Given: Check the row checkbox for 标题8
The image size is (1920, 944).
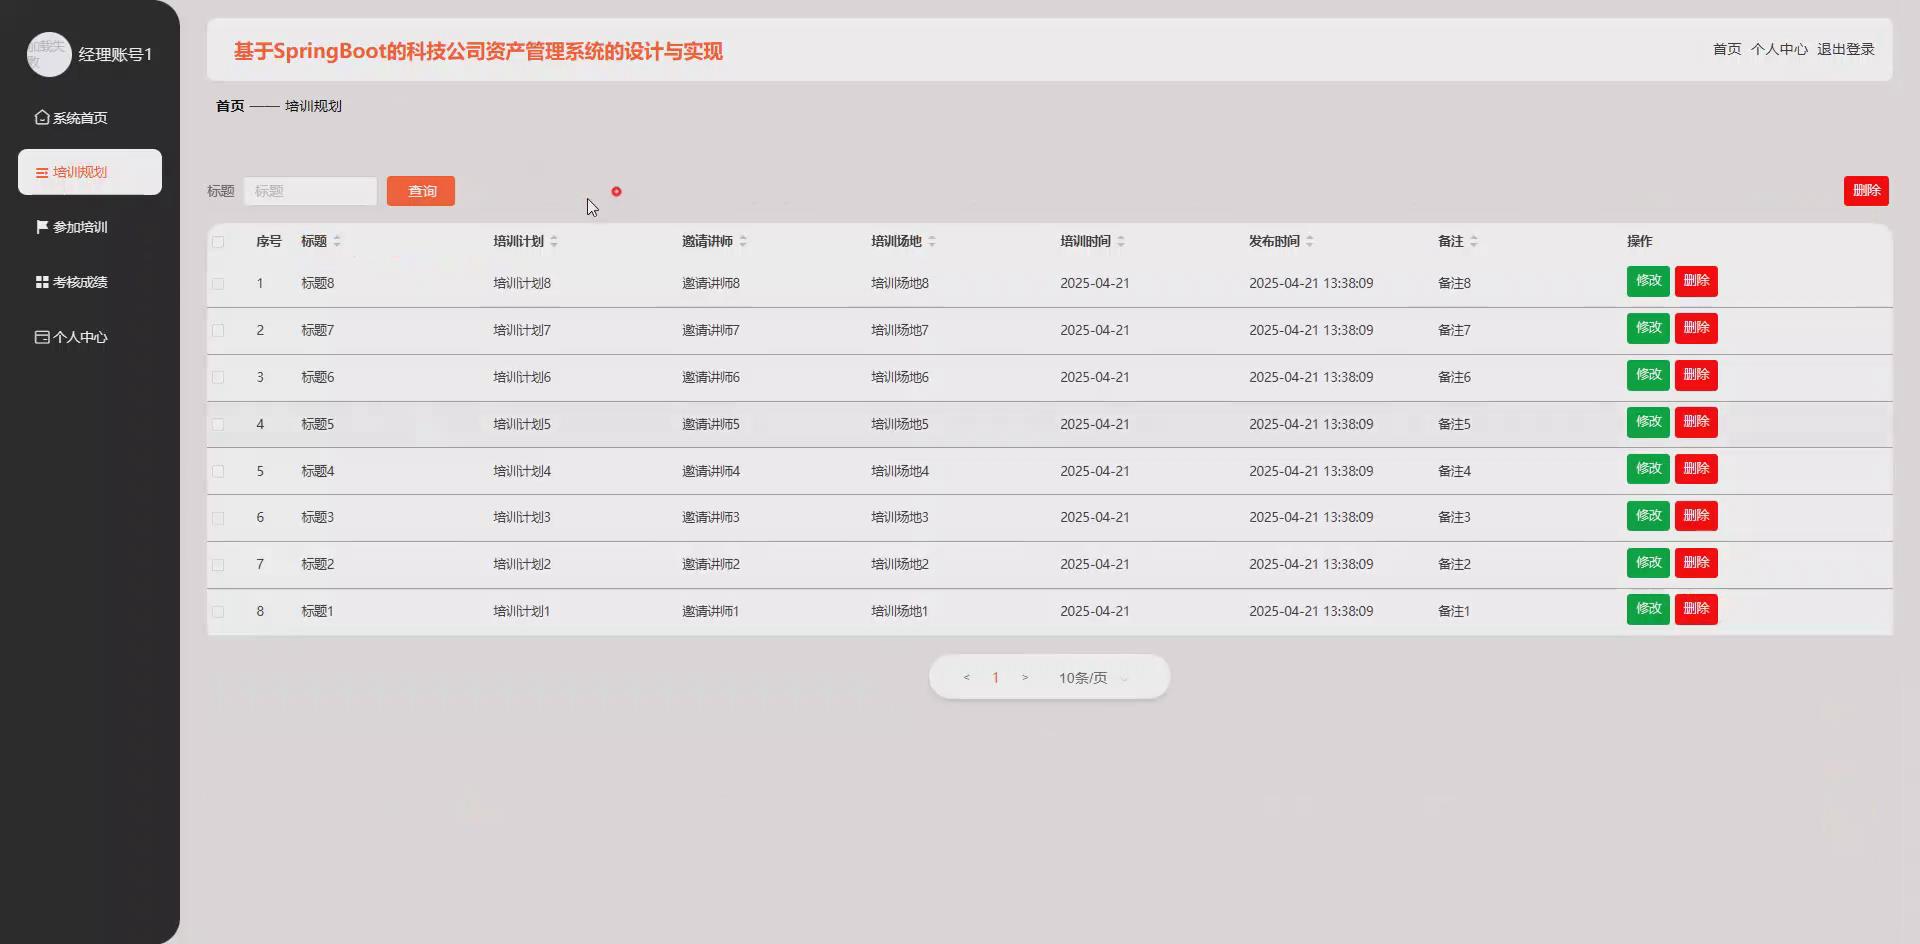Looking at the screenshot, I should tap(218, 283).
